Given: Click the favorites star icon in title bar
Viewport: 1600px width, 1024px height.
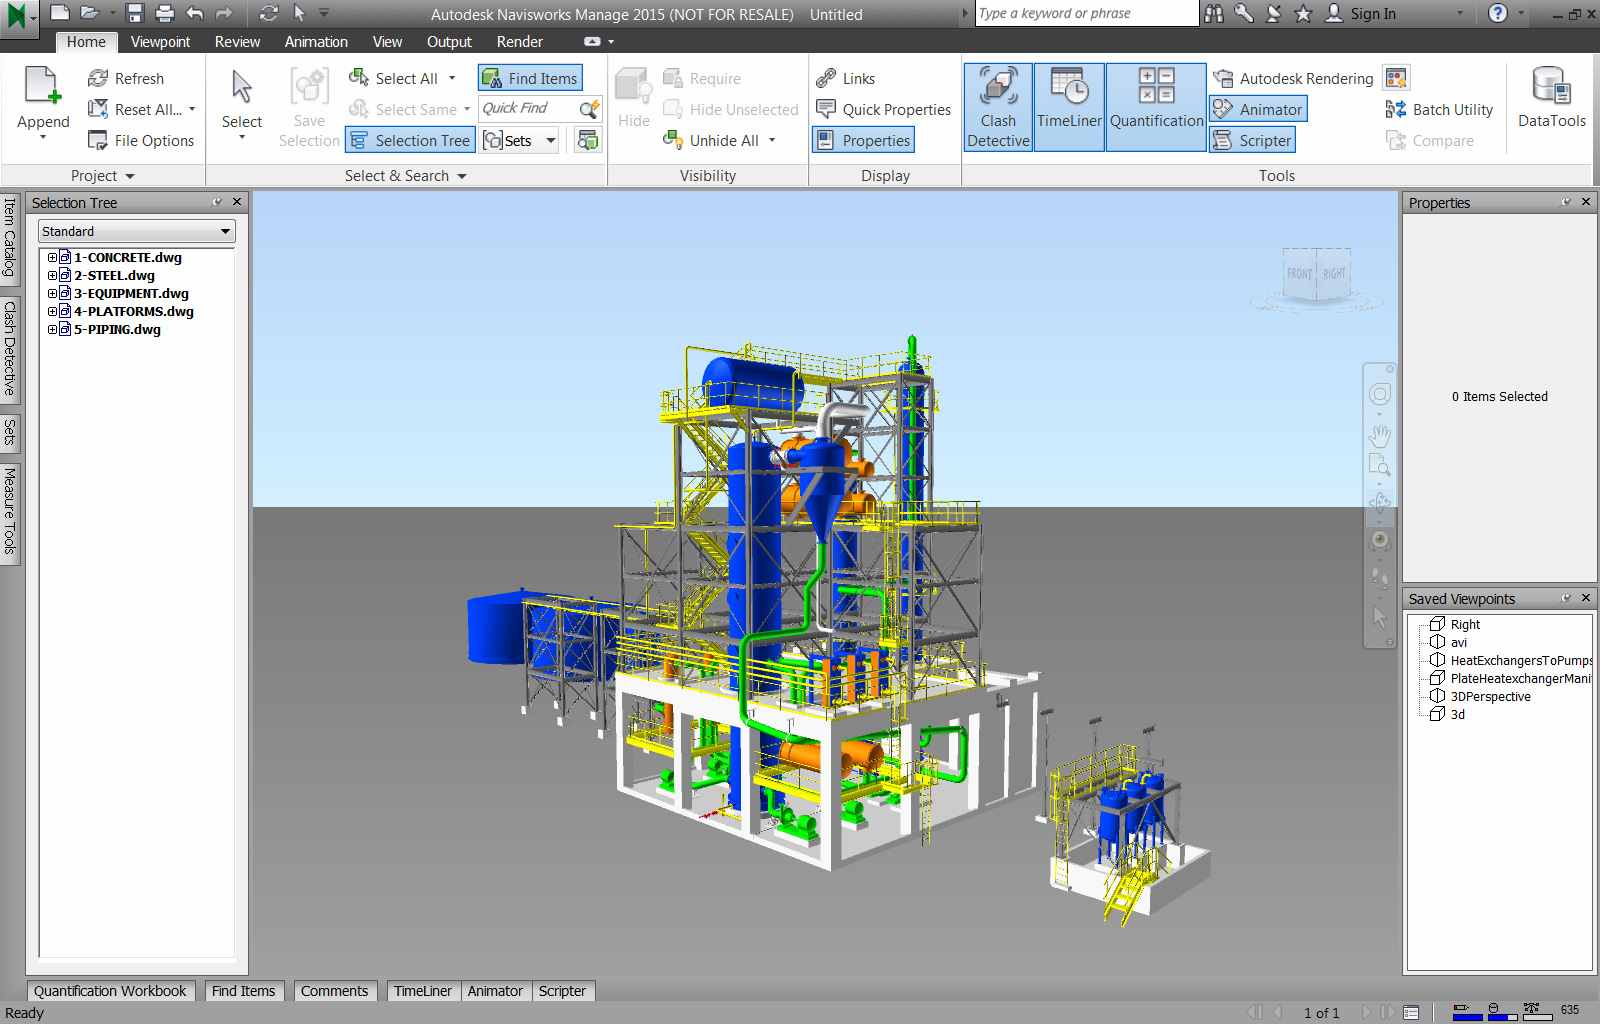Looking at the screenshot, I should 1302,13.
